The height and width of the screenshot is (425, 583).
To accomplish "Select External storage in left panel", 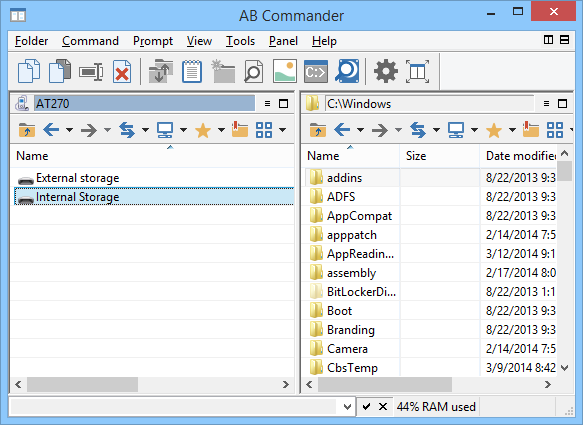I will pos(77,178).
